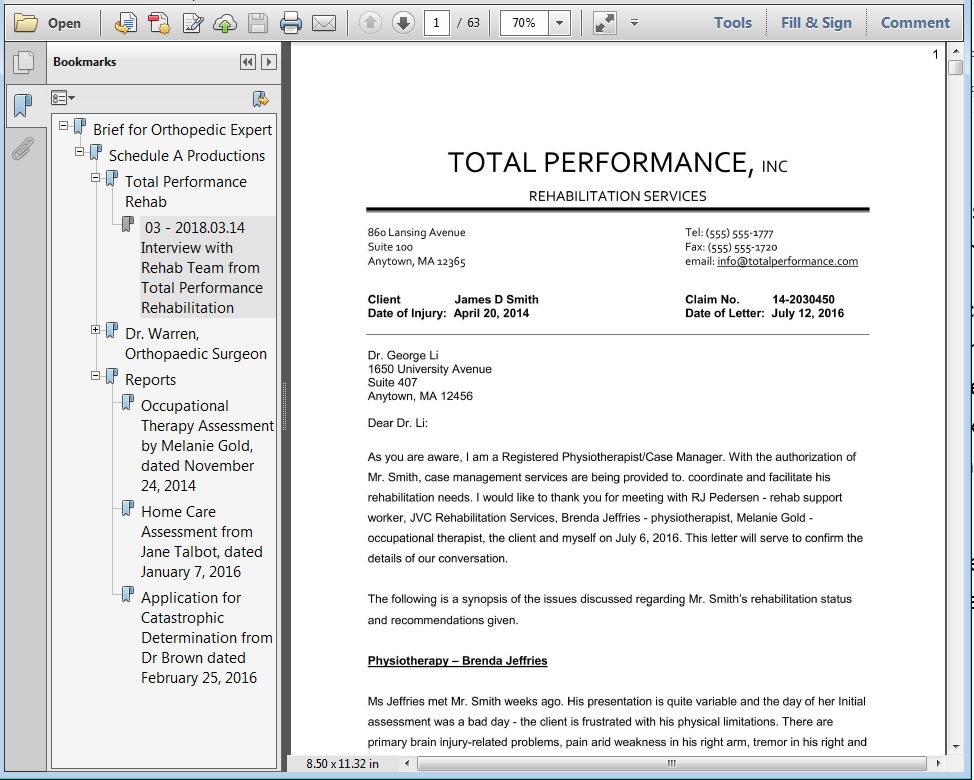Open the zoom level dropdown arrow
974x780 pixels.
point(559,23)
